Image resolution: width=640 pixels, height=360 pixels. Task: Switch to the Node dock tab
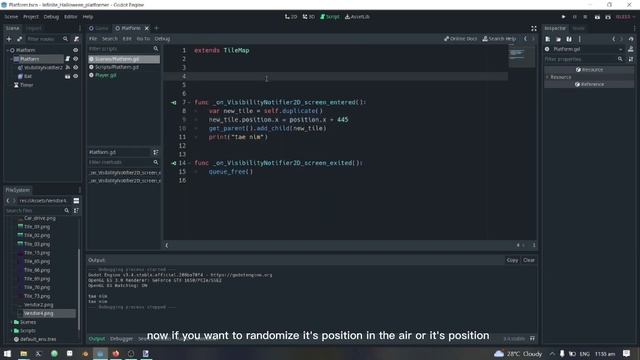click(578, 28)
